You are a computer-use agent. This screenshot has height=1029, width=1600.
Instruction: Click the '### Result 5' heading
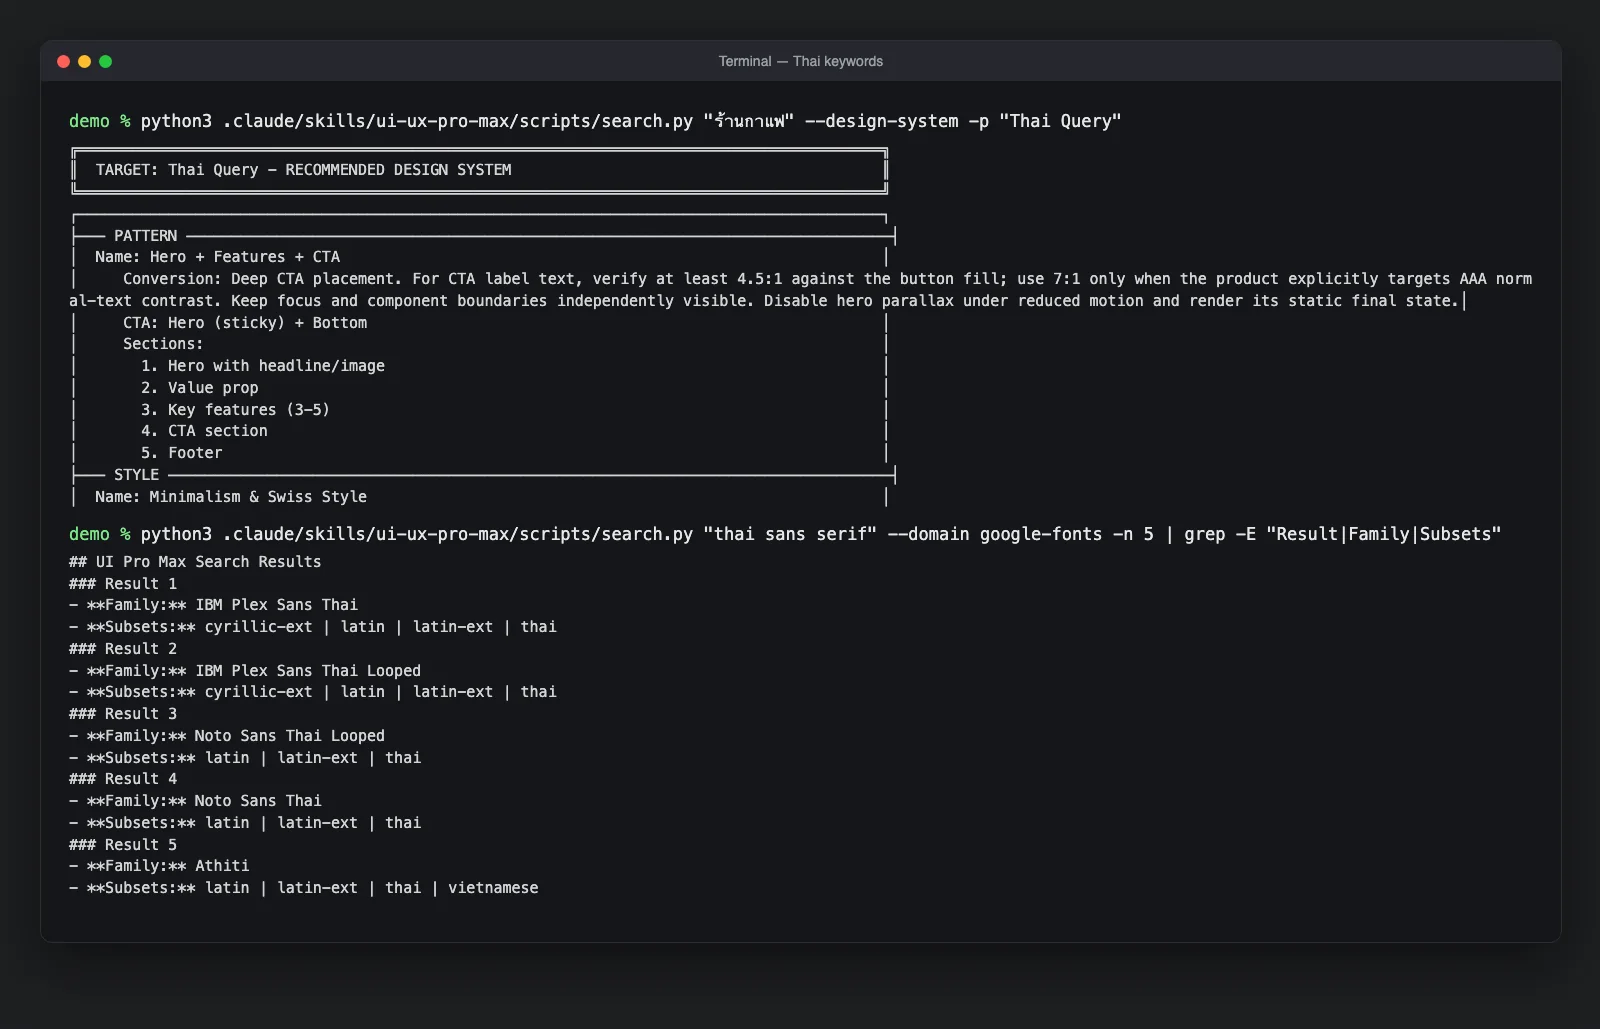(x=123, y=845)
